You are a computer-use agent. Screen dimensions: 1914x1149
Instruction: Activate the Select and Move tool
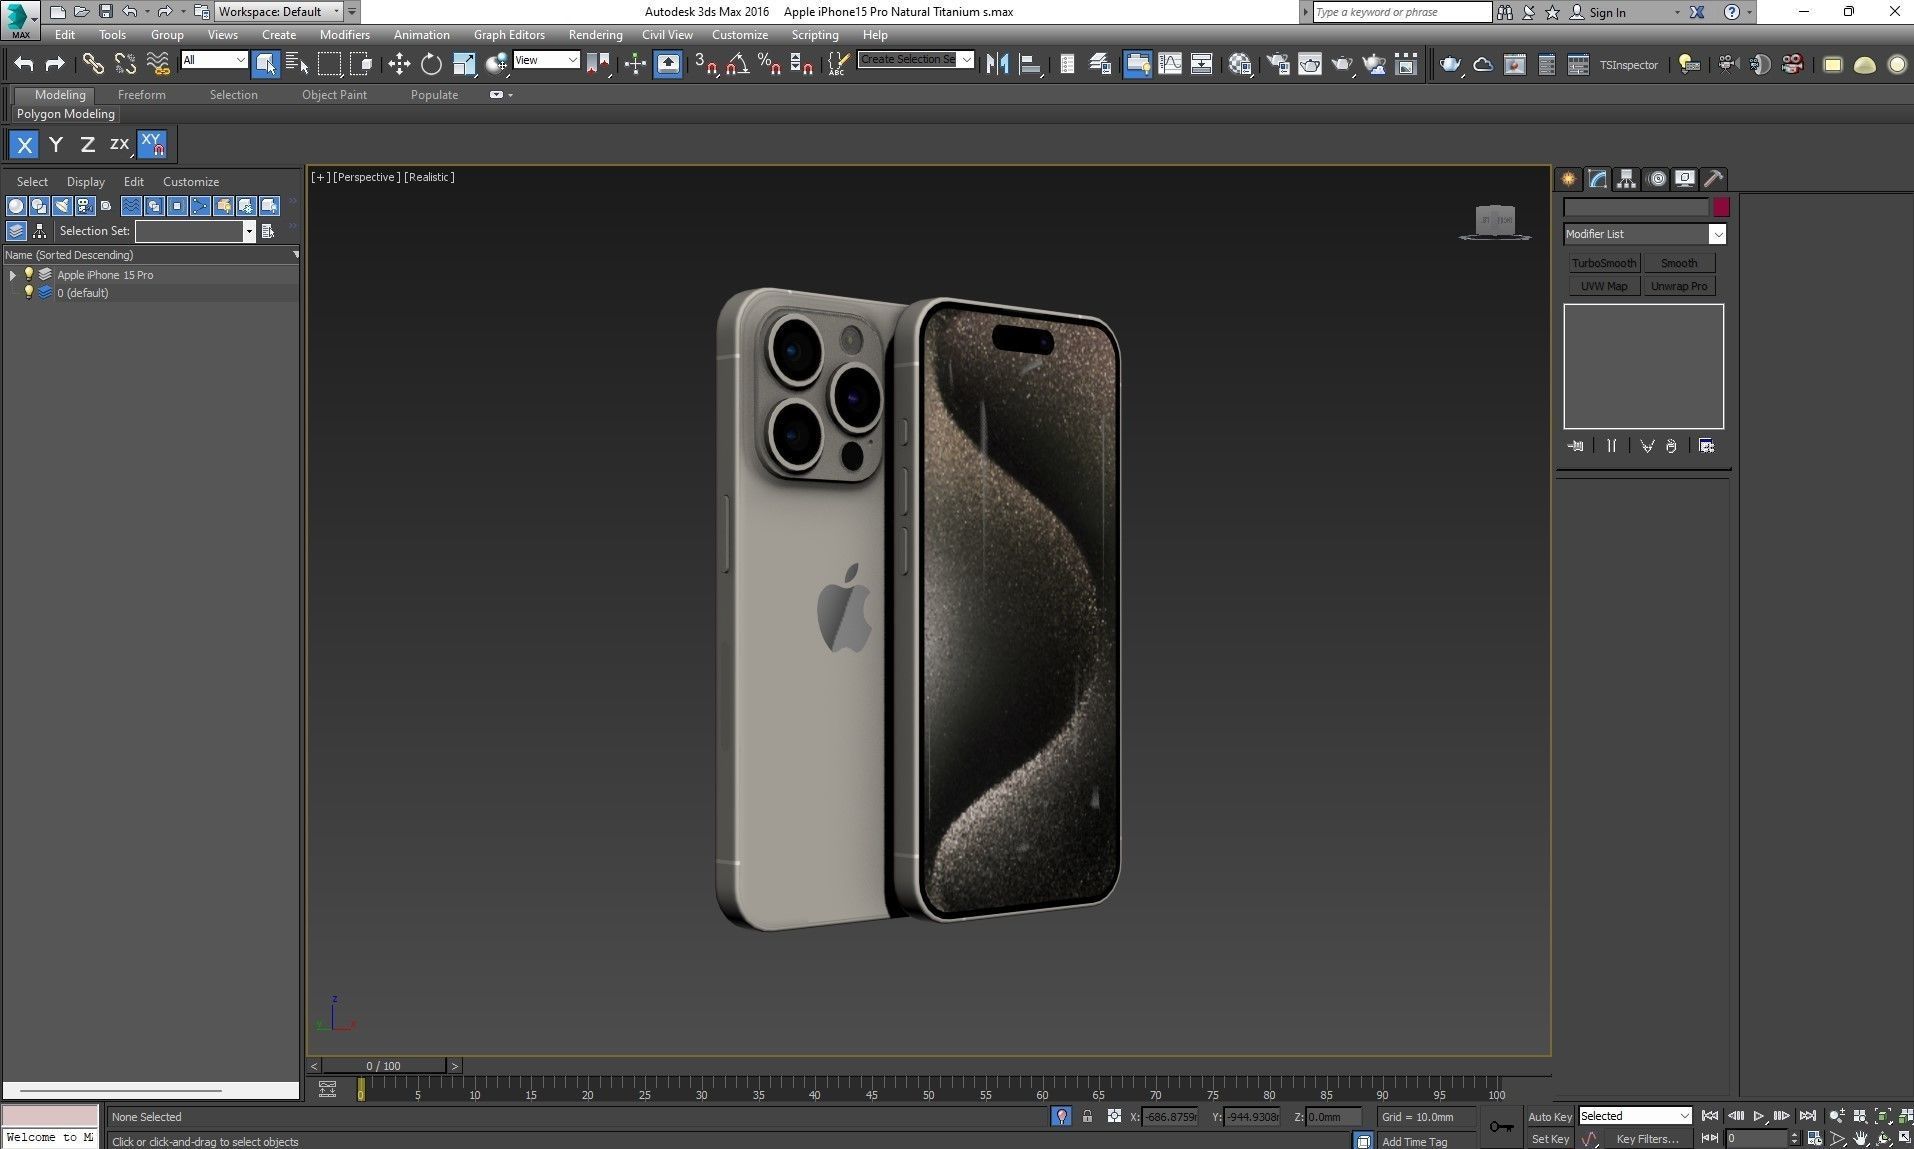pos(399,64)
